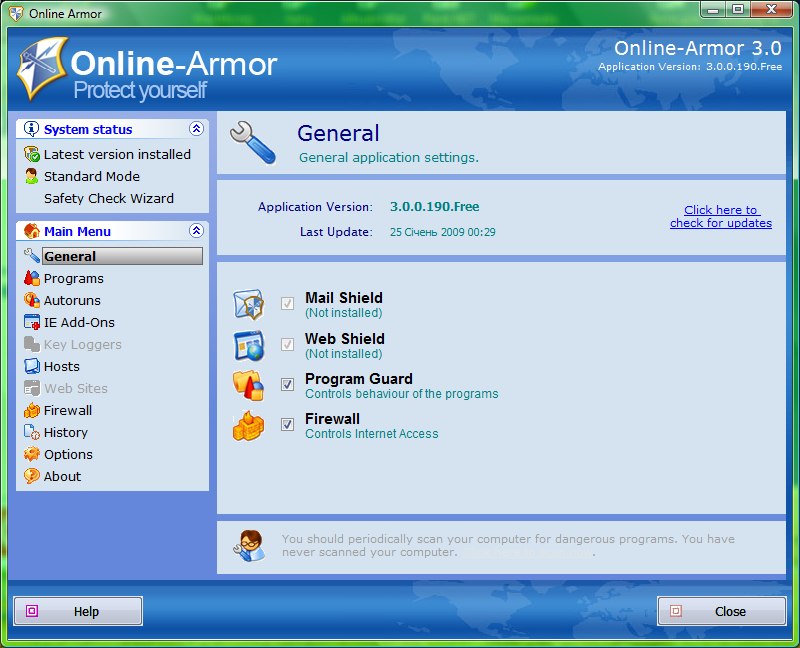Open the Autoruns menu item
This screenshot has height=648, width=800.
pyautogui.click(x=72, y=301)
